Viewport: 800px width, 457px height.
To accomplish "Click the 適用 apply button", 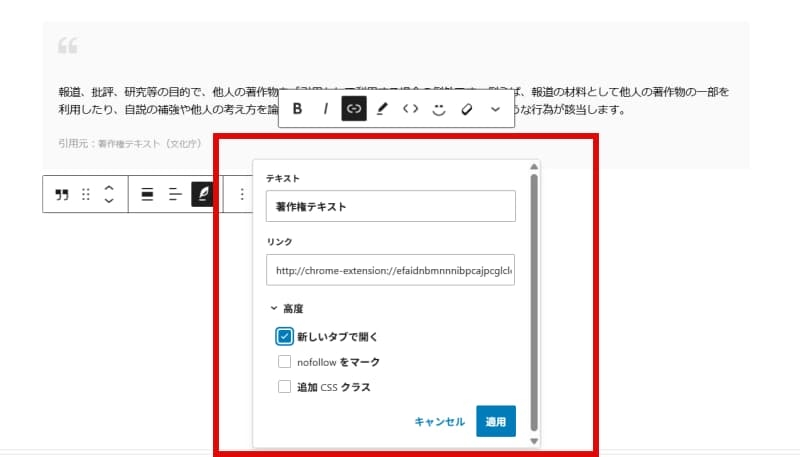I will (x=496, y=421).
